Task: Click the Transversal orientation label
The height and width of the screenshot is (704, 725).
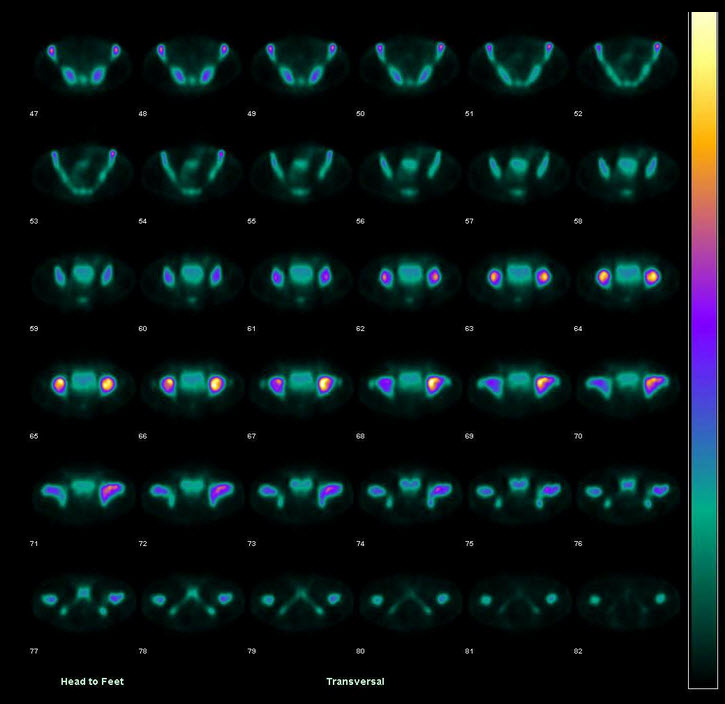Action: click(x=355, y=681)
